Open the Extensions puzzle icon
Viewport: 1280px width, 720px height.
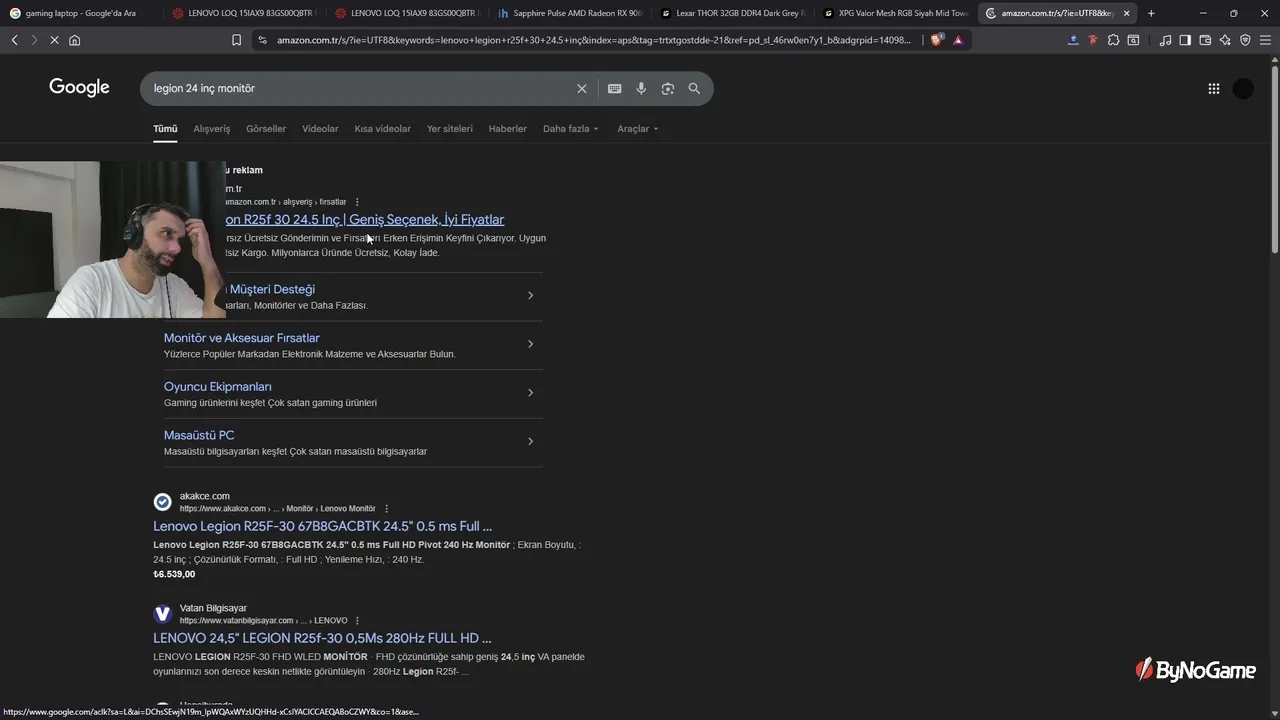(x=1113, y=40)
